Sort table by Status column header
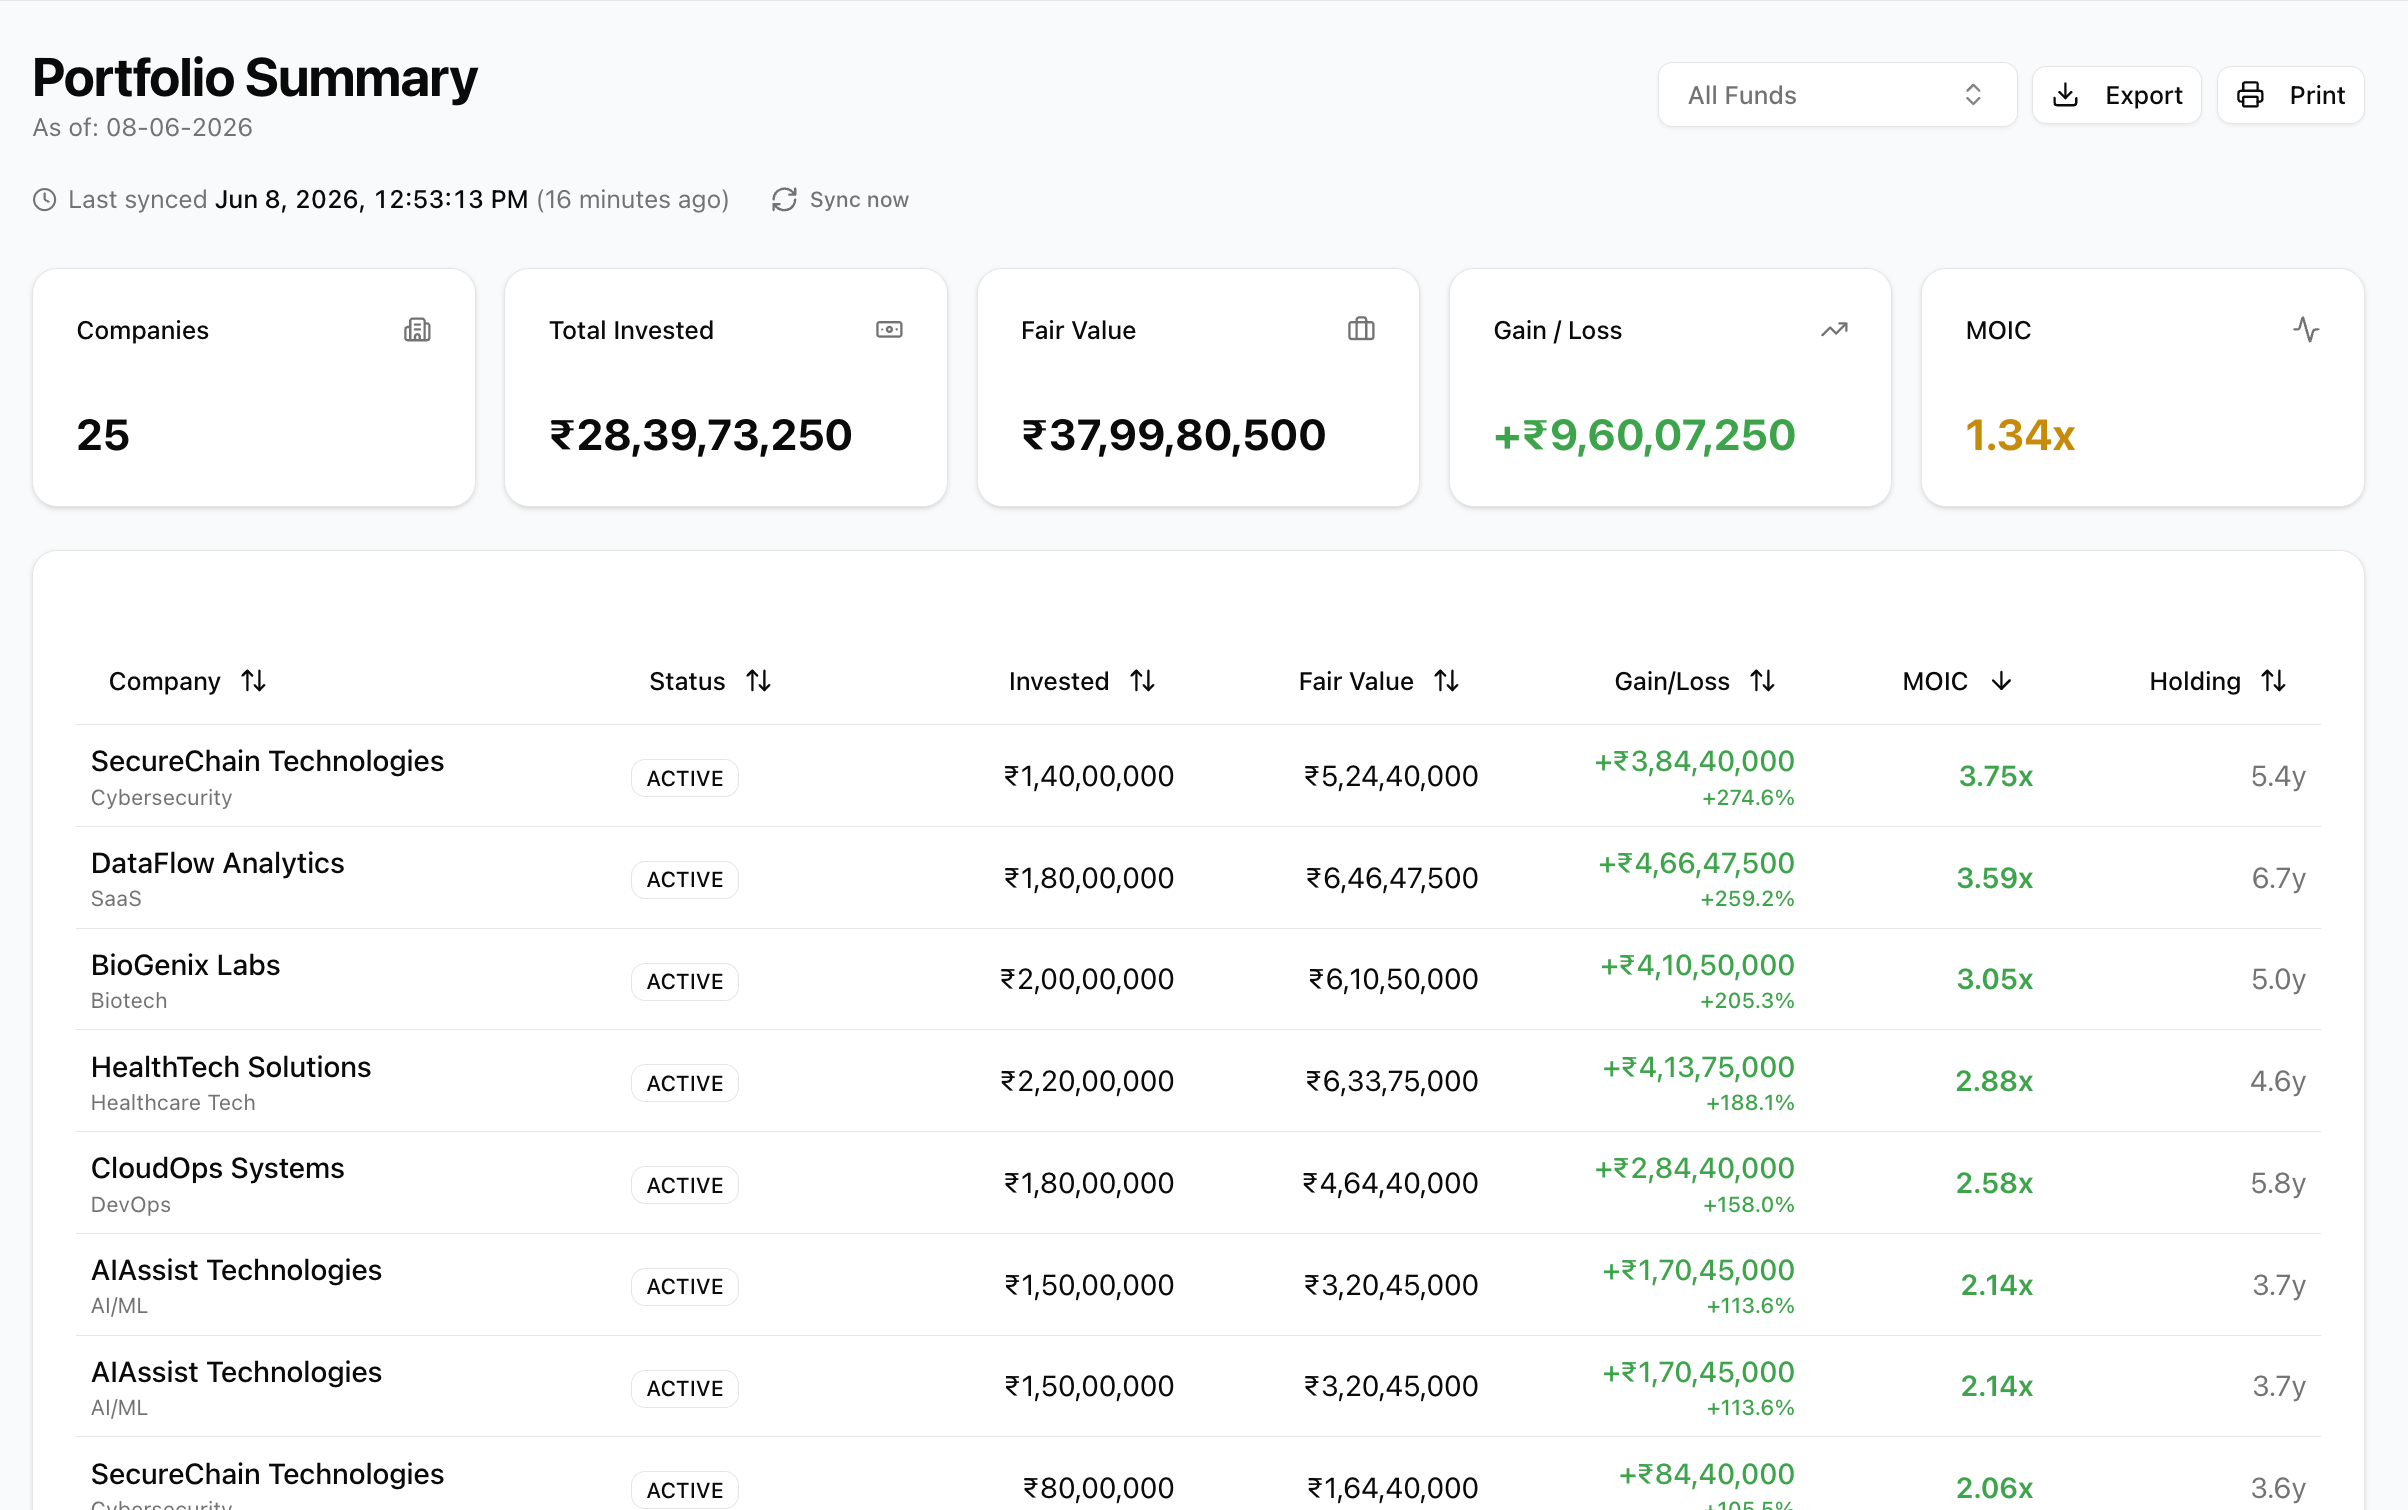The height and width of the screenshot is (1510, 2408). pos(710,681)
